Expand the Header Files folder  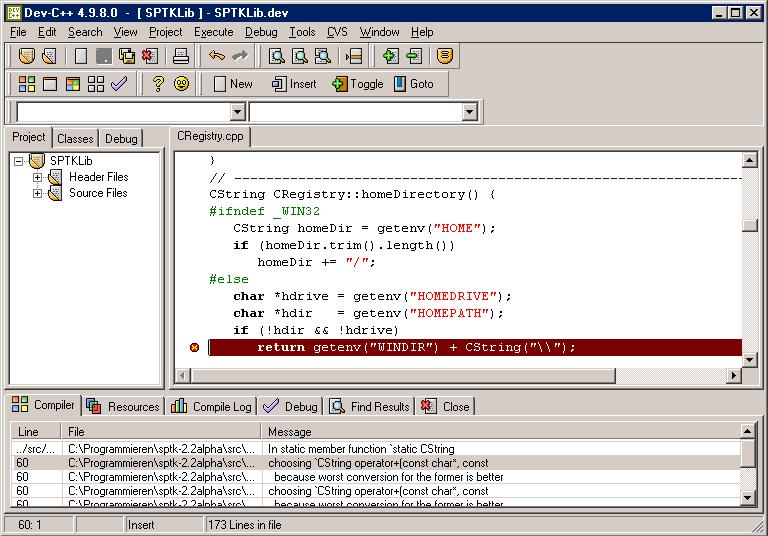(37, 177)
